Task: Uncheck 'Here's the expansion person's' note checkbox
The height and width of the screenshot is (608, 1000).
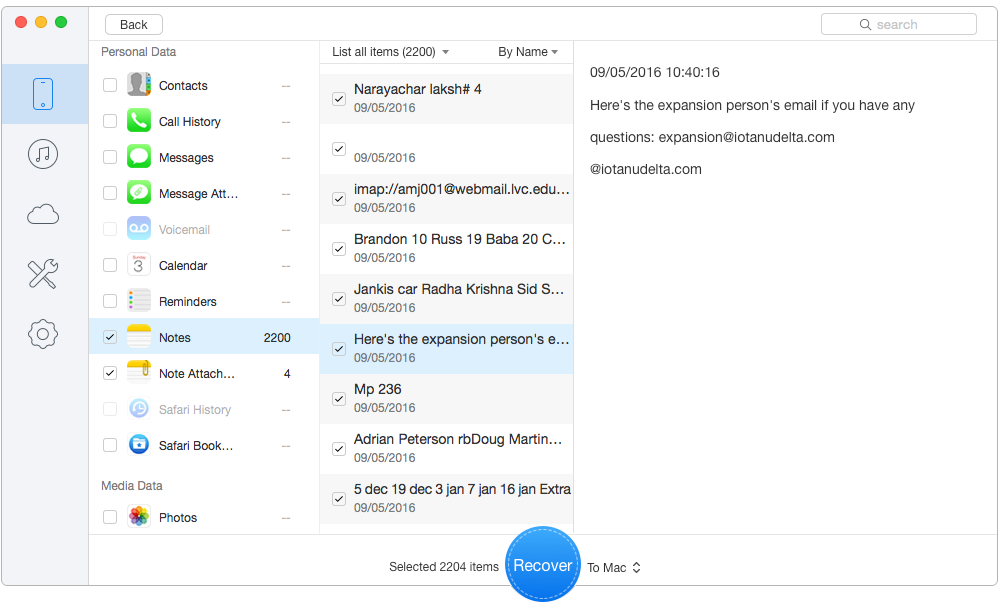Action: point(339,349)
